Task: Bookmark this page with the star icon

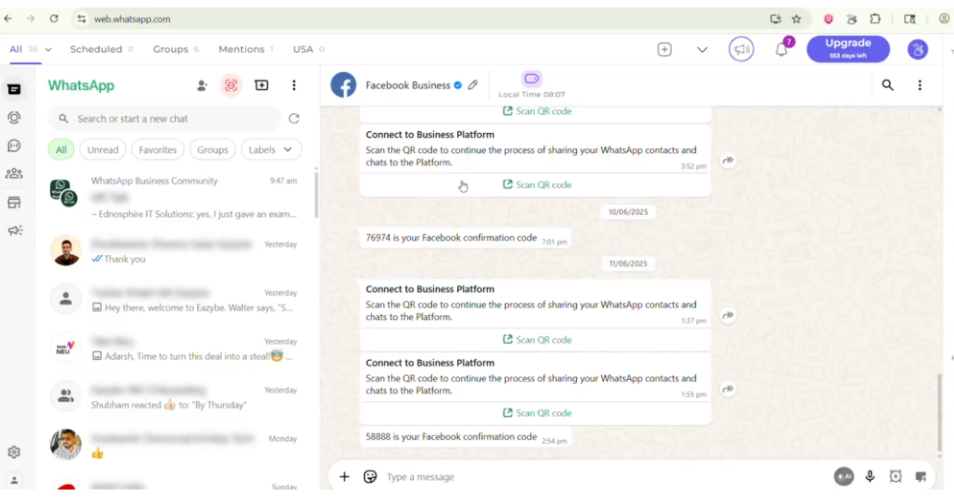Action: (x=796, y=19)
